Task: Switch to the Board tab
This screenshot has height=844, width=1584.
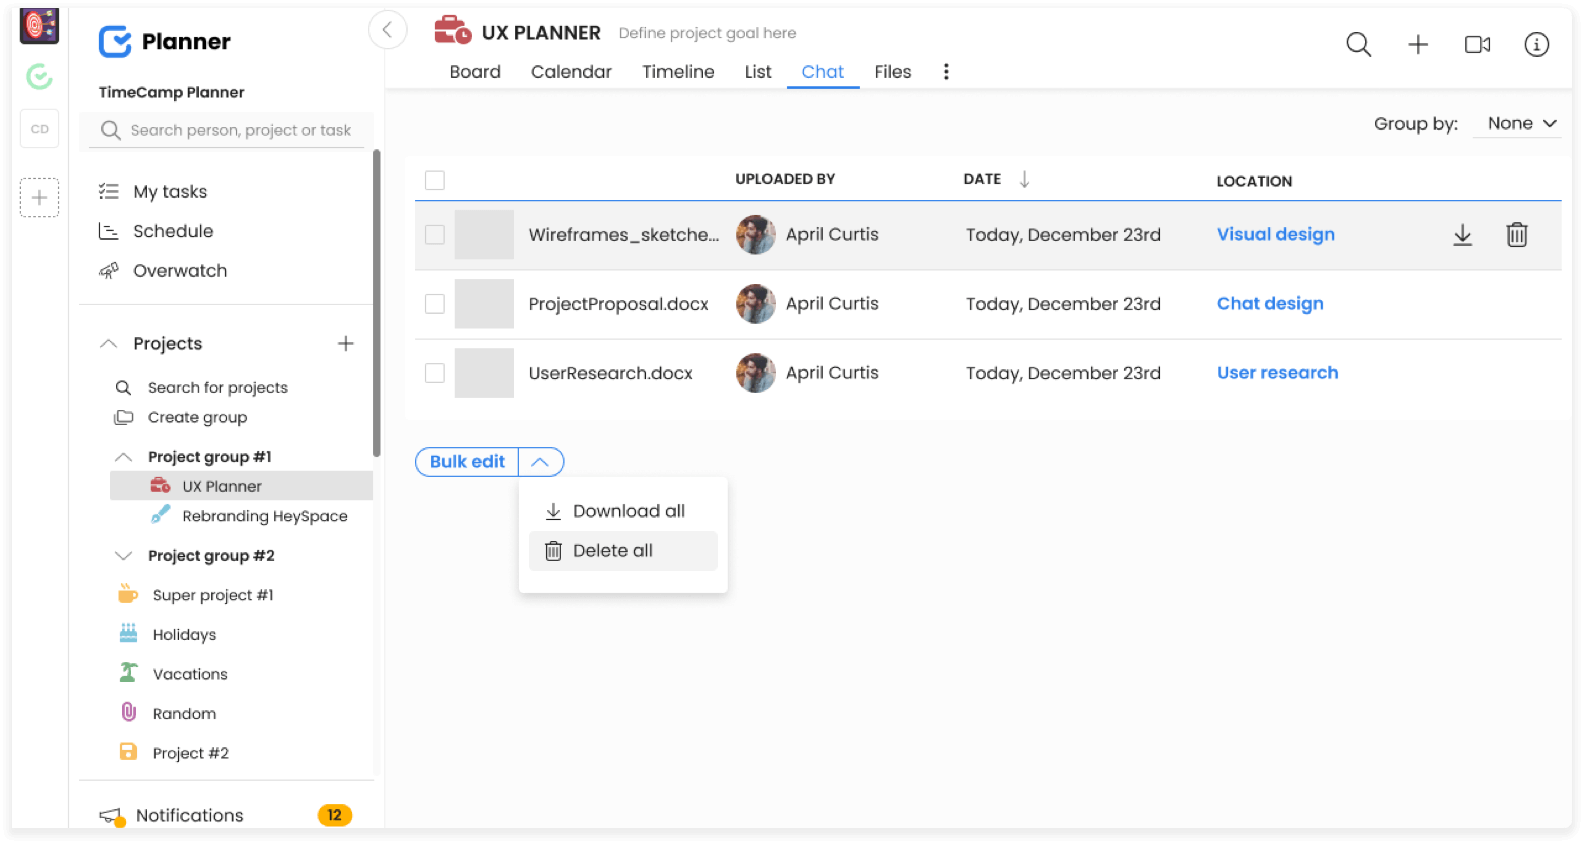Action: point(475,72)
